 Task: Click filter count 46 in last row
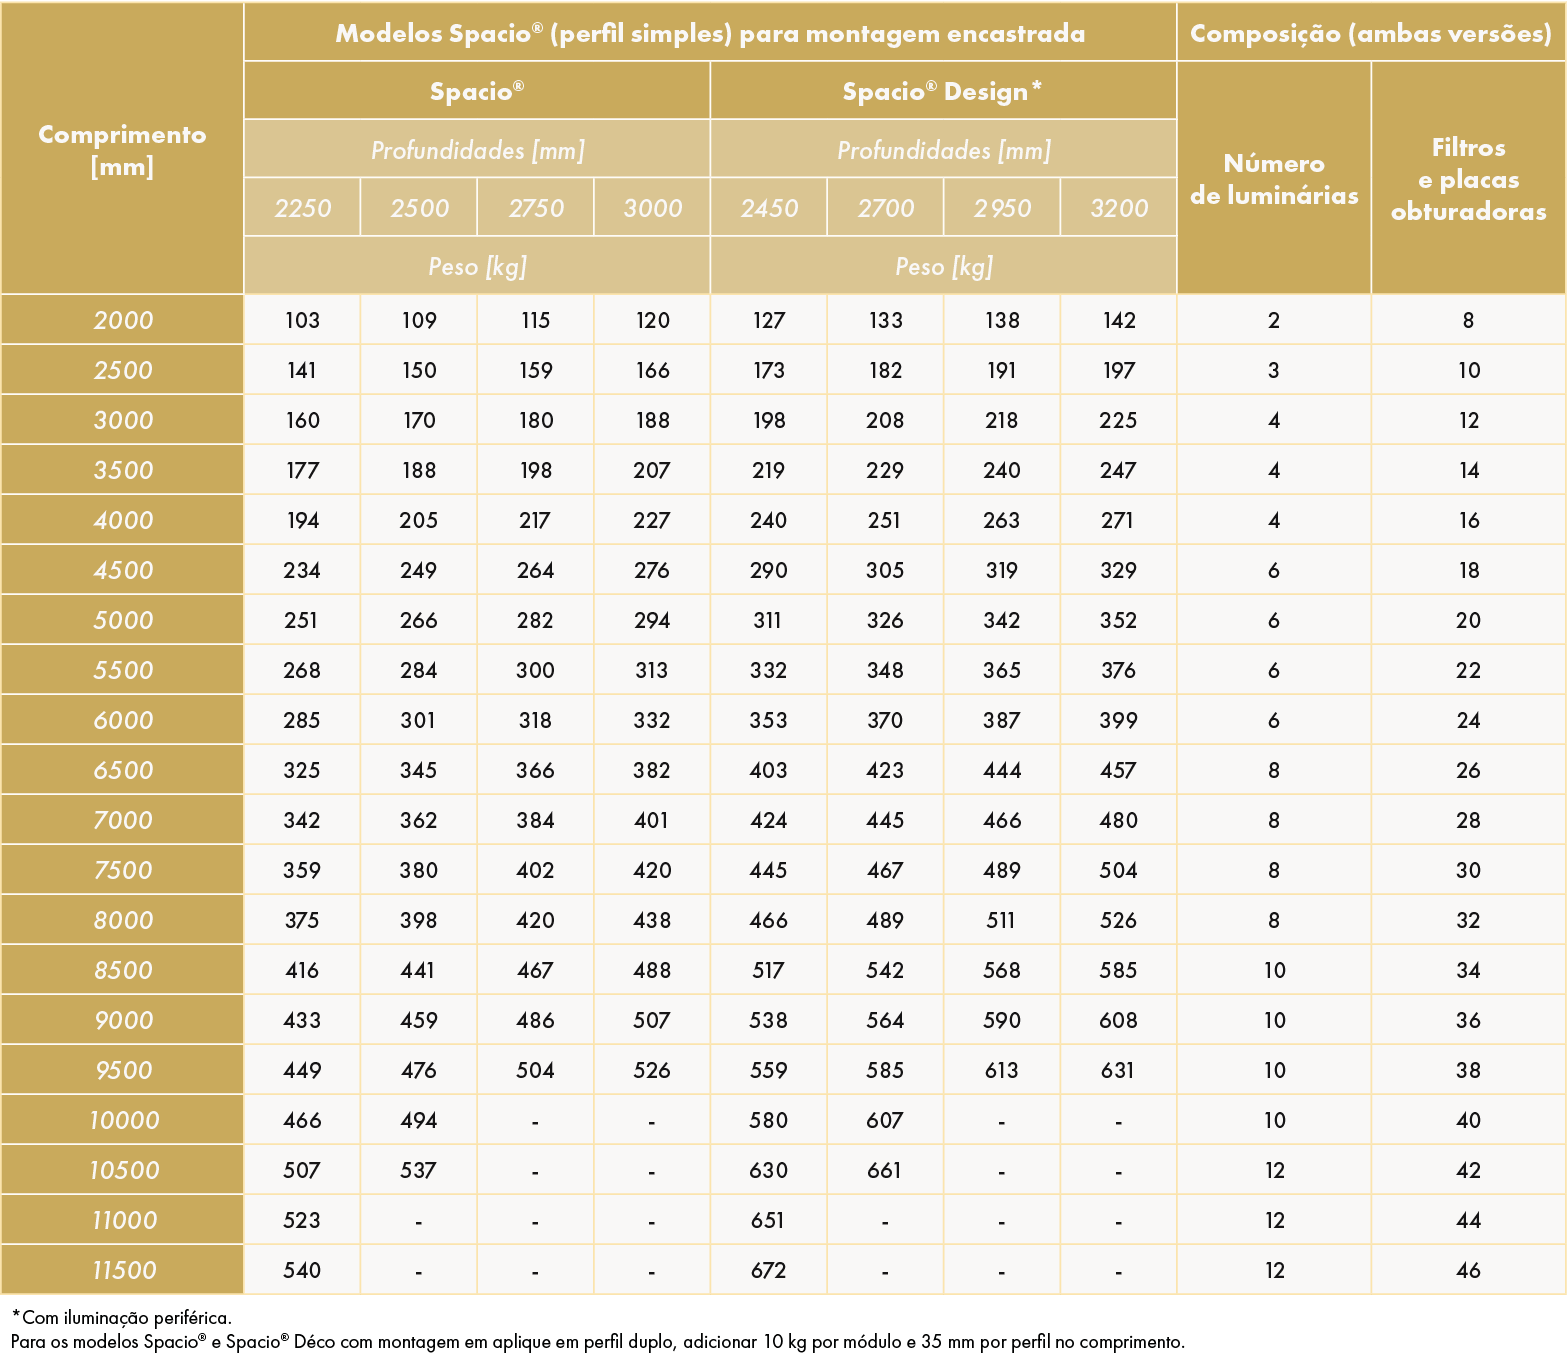pyautogui.click(x=1468, y=1270)
